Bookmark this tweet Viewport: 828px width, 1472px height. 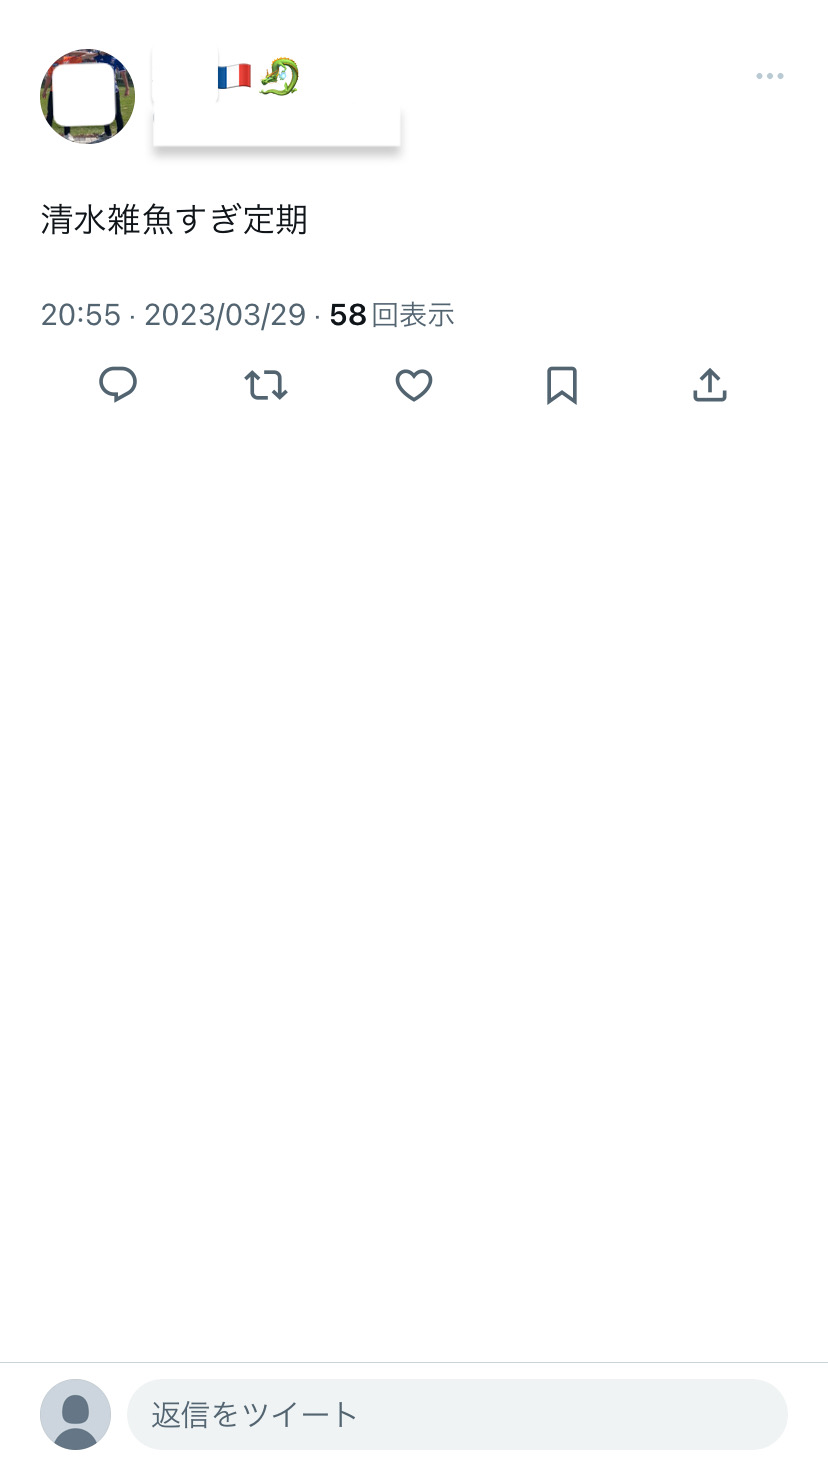point(562,385)
